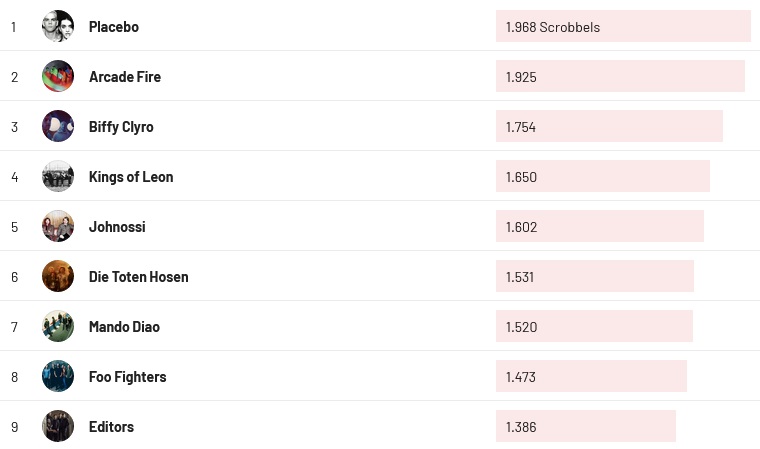Open the Placebo artist link
760x449 pixels.
pos(114,27)
